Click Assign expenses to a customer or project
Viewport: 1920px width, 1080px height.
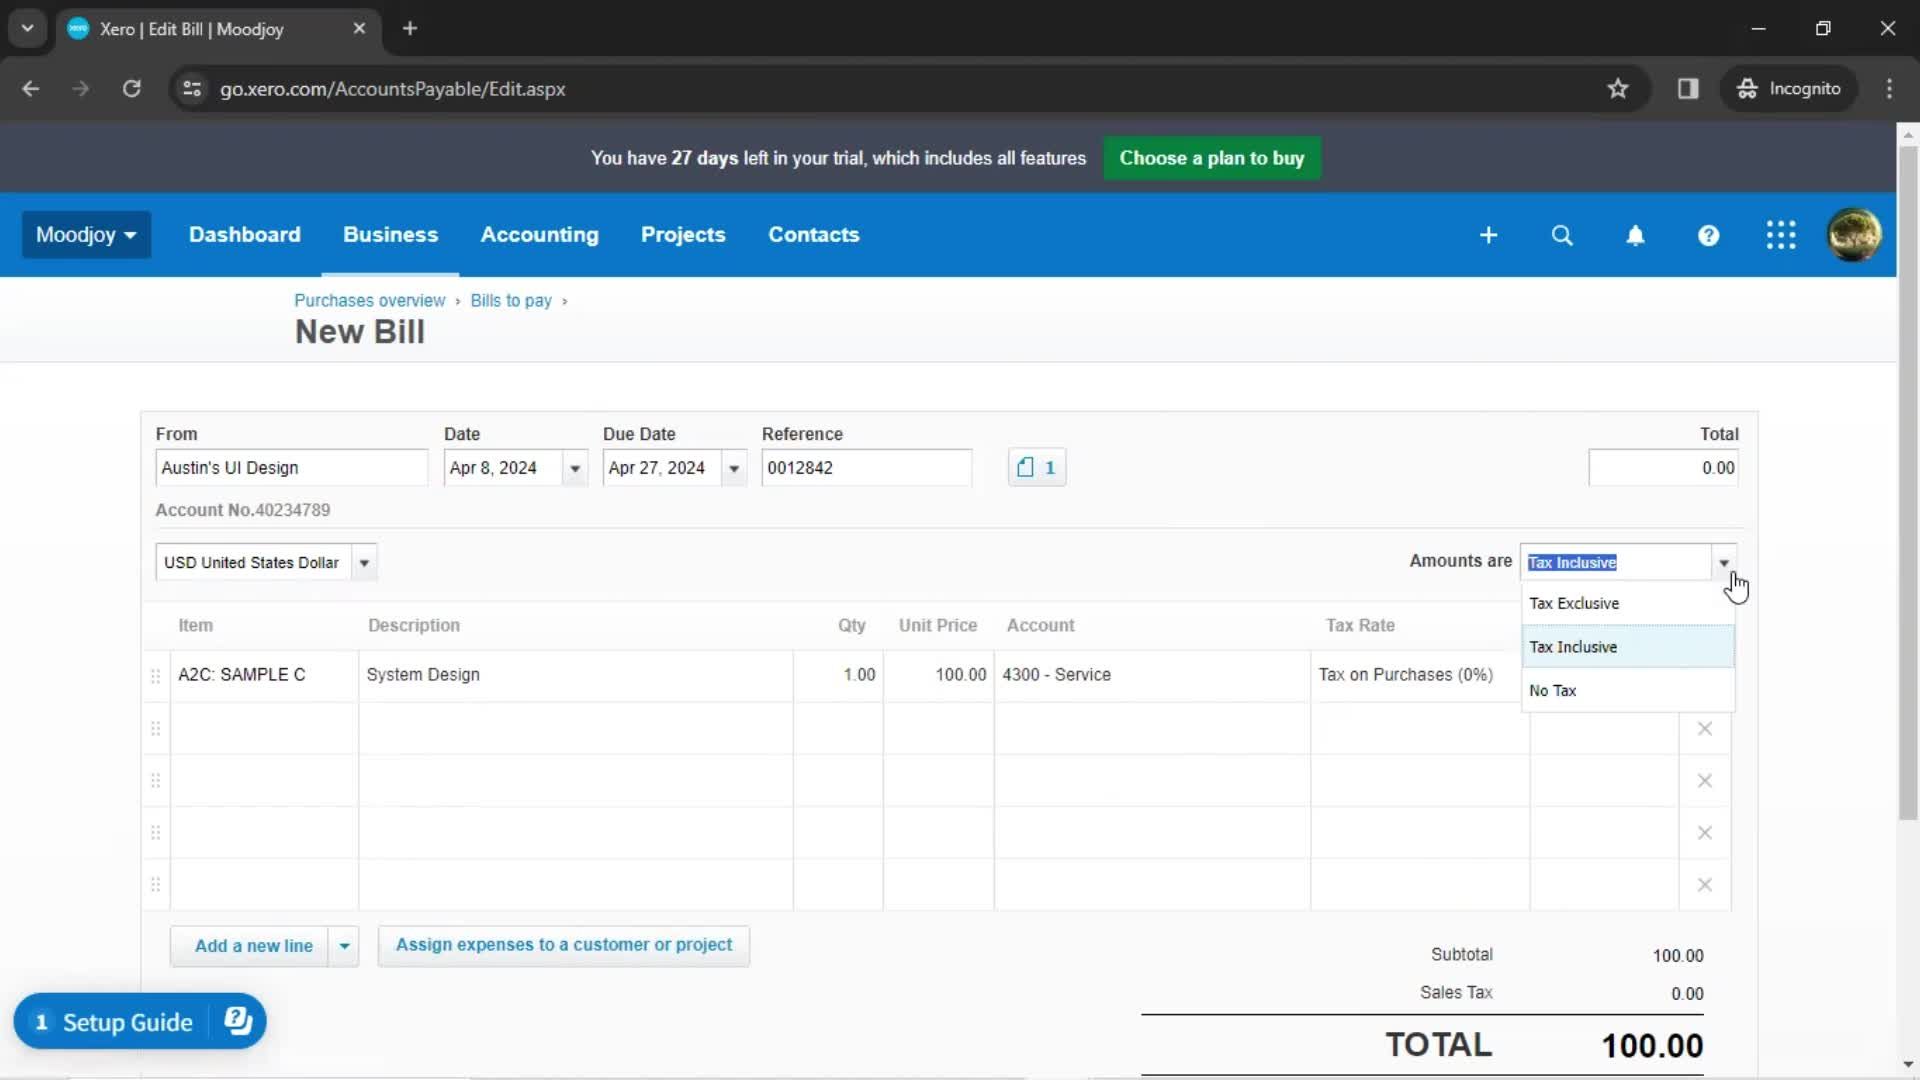coord(564,945)
